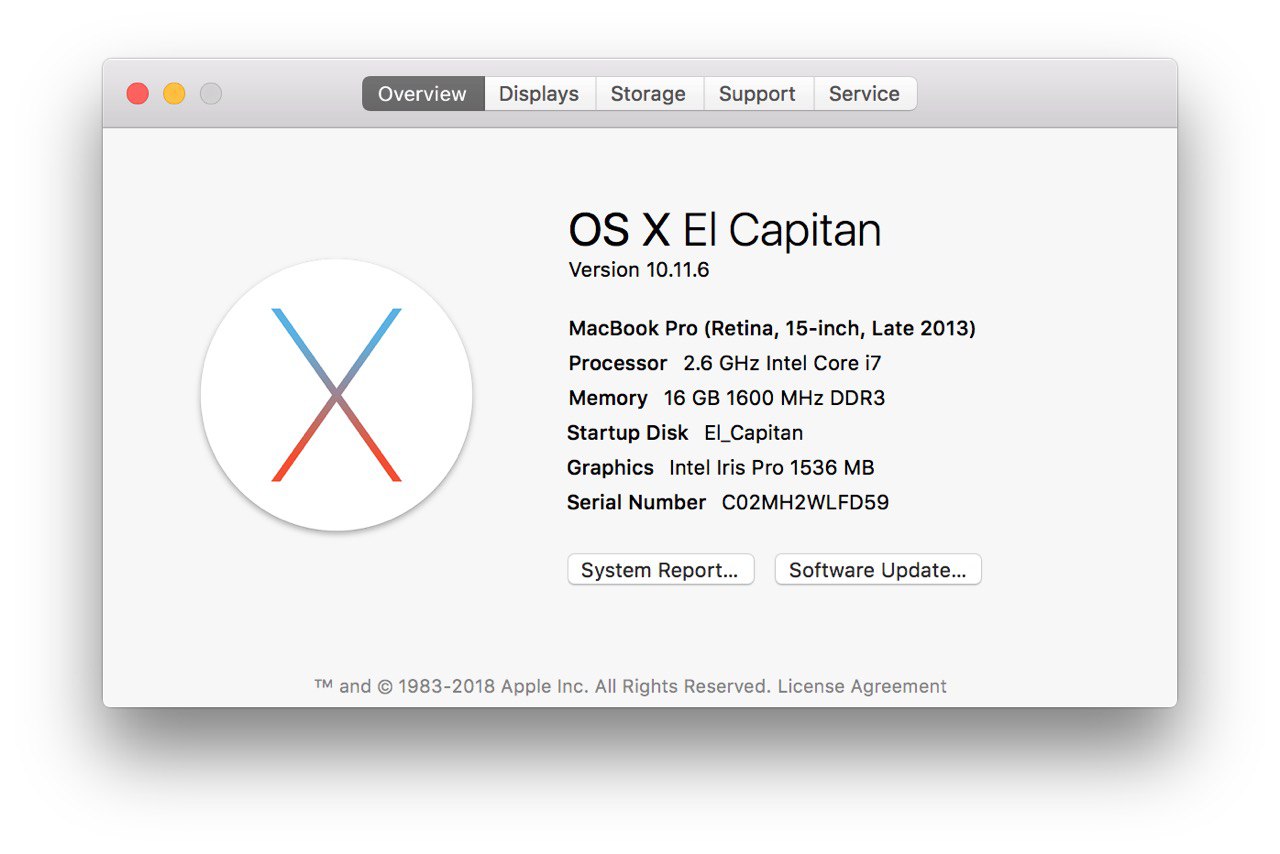The image size is (1280, 854).
Task: Click the Apple copyright 1983-2018 text
Action: (543, 687)
